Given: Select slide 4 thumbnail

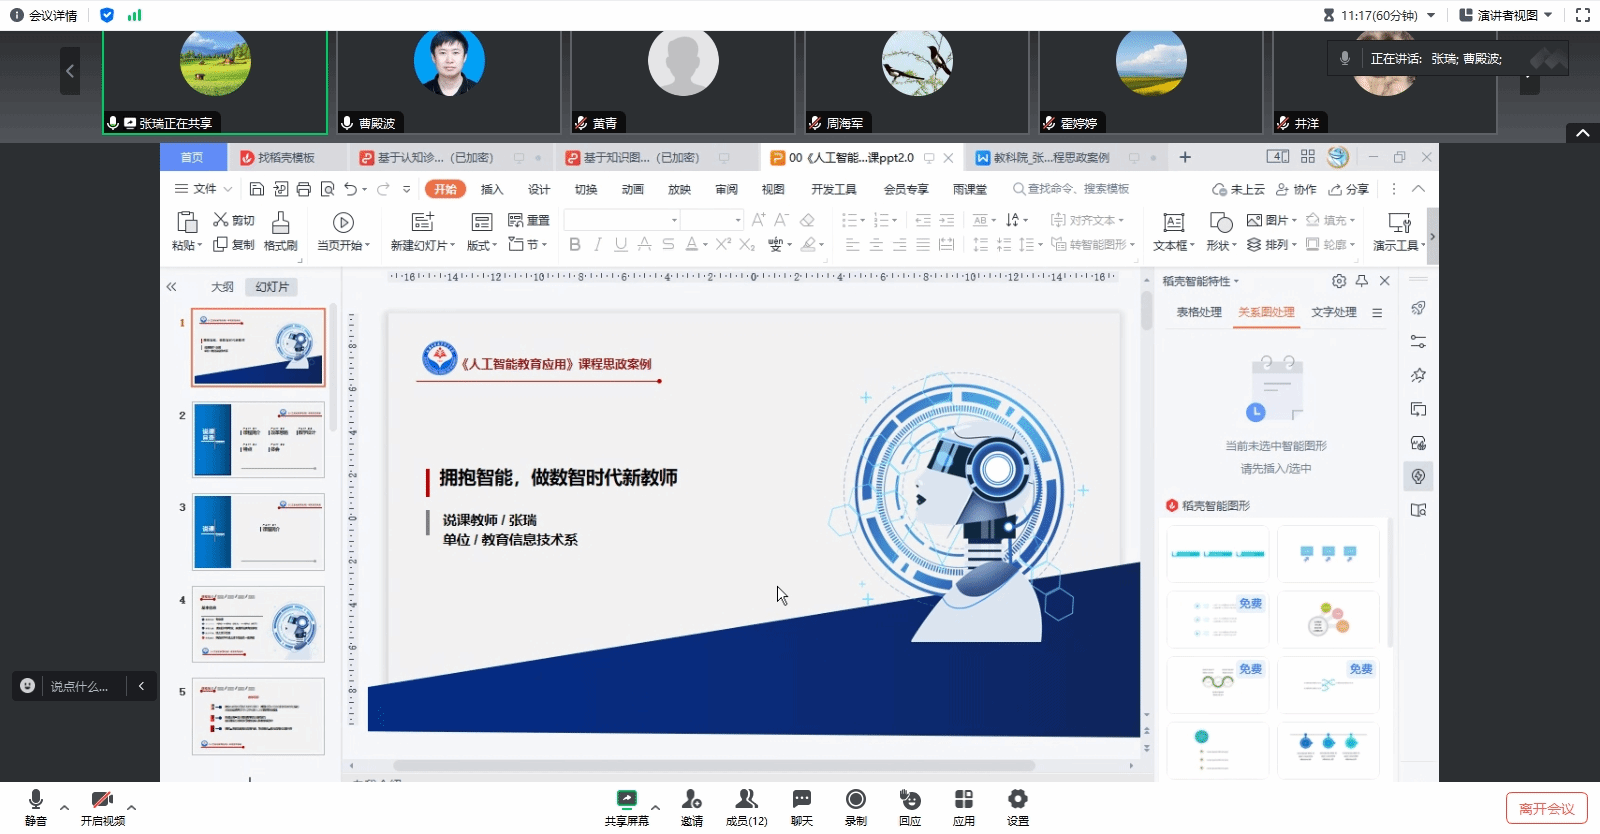Looking at the screenshot, I should click(x=258, y=624).
